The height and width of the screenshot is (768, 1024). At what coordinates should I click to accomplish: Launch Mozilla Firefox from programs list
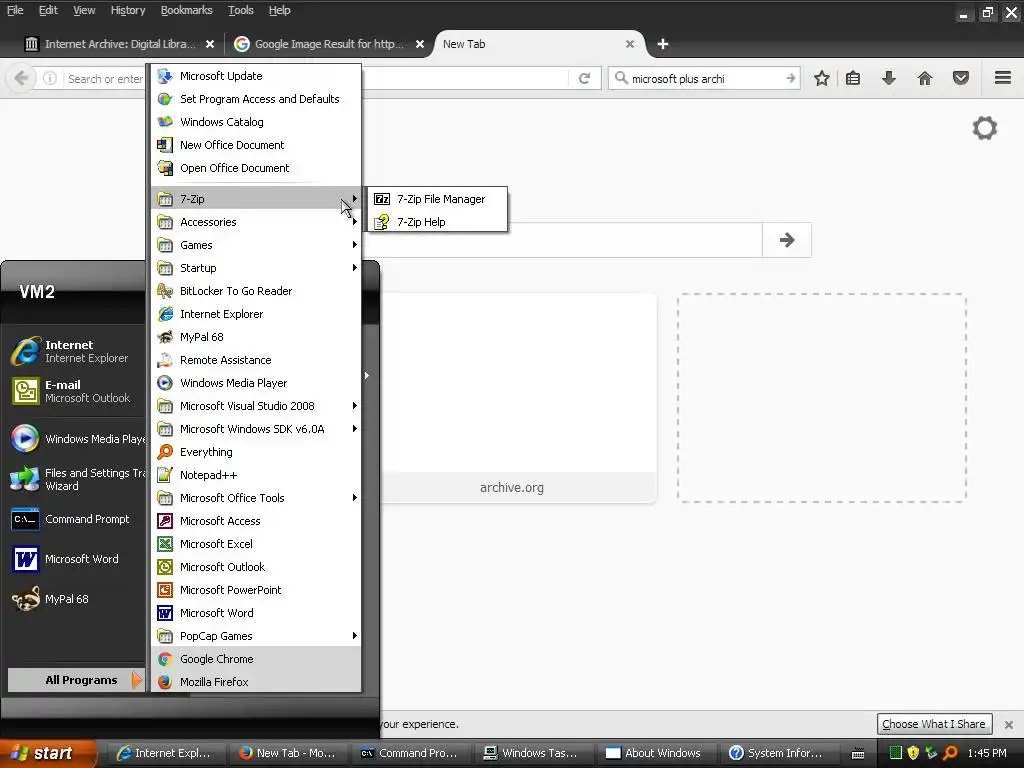(x=256, y=682)
